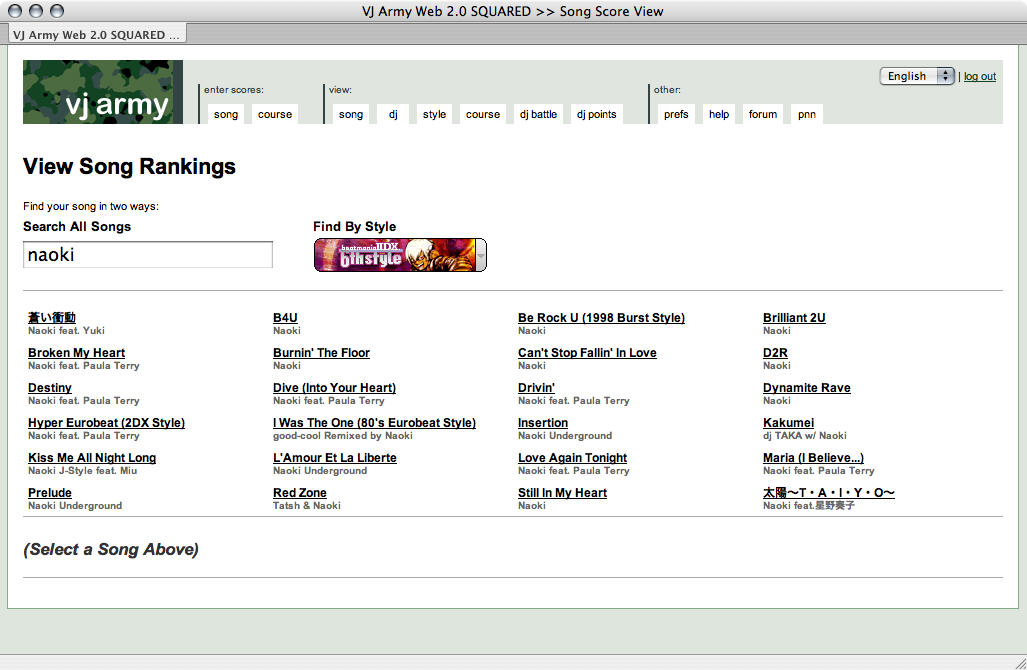This screenshot has width=1027, height=670.
Task: Pick the song Kakumei
Action: [x=788, y=423]
